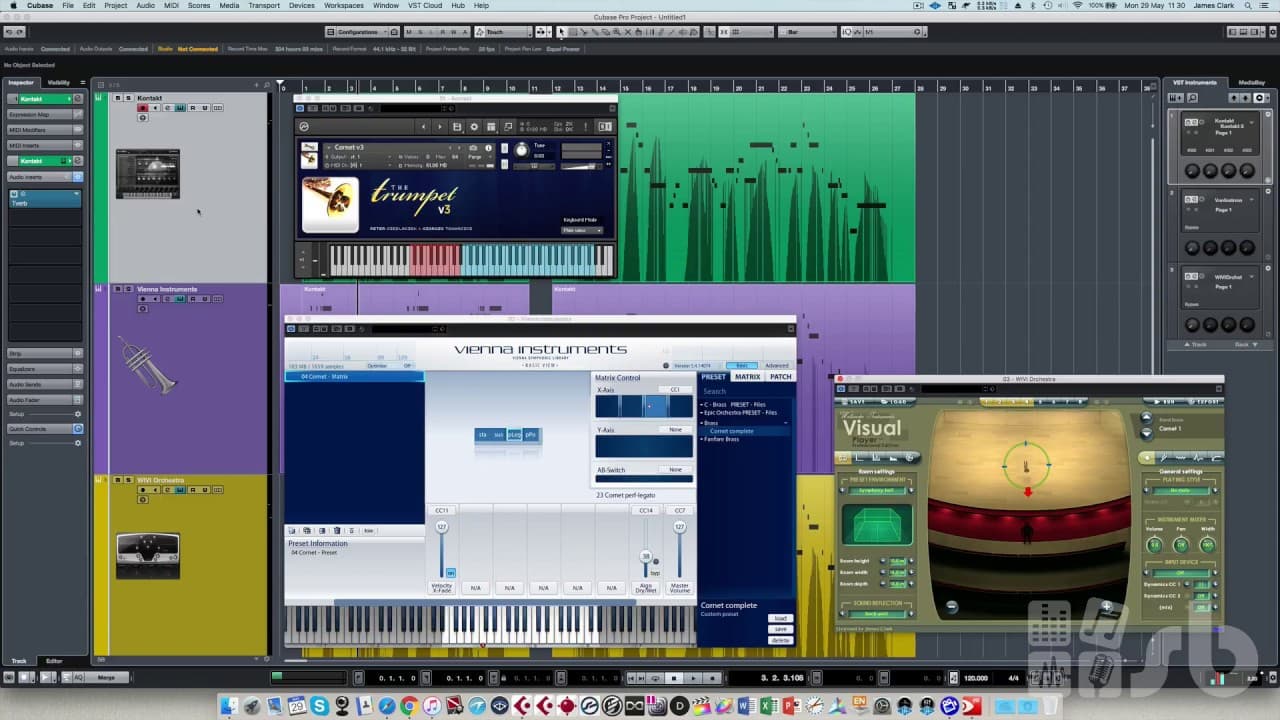Go to next Kontakt preset arrow

click(439, 127)
